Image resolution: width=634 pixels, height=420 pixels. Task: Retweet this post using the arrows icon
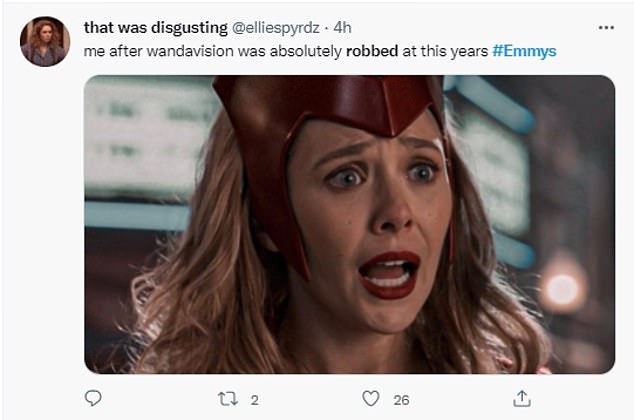[x=227, y=399]
